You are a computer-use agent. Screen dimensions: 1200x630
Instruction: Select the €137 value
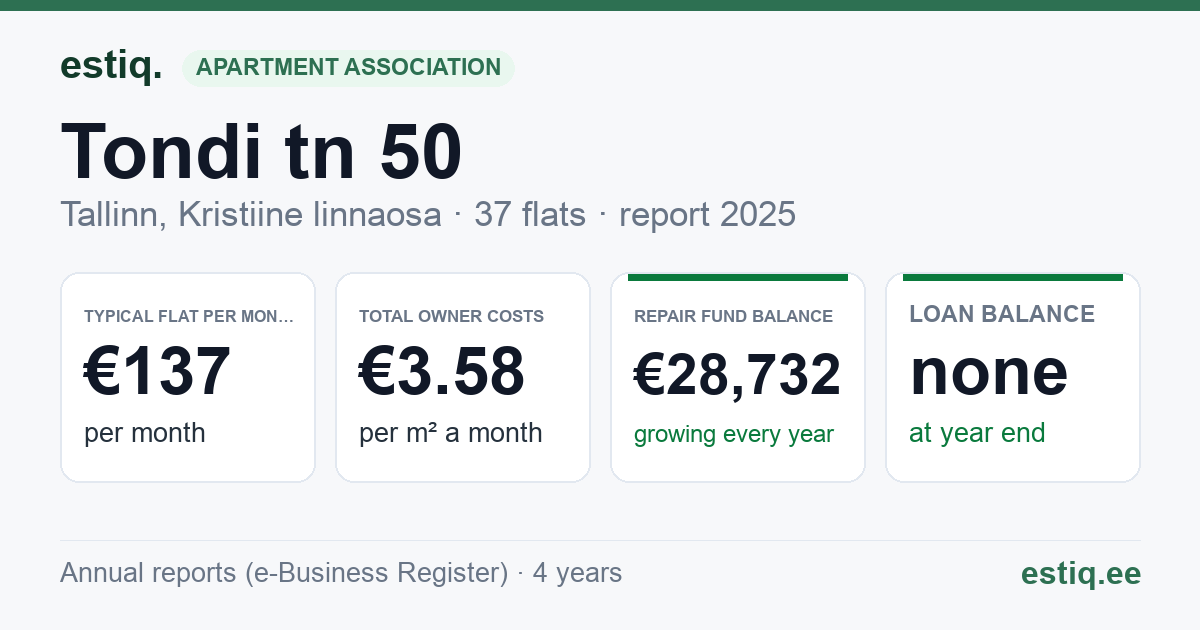(157, 371)
